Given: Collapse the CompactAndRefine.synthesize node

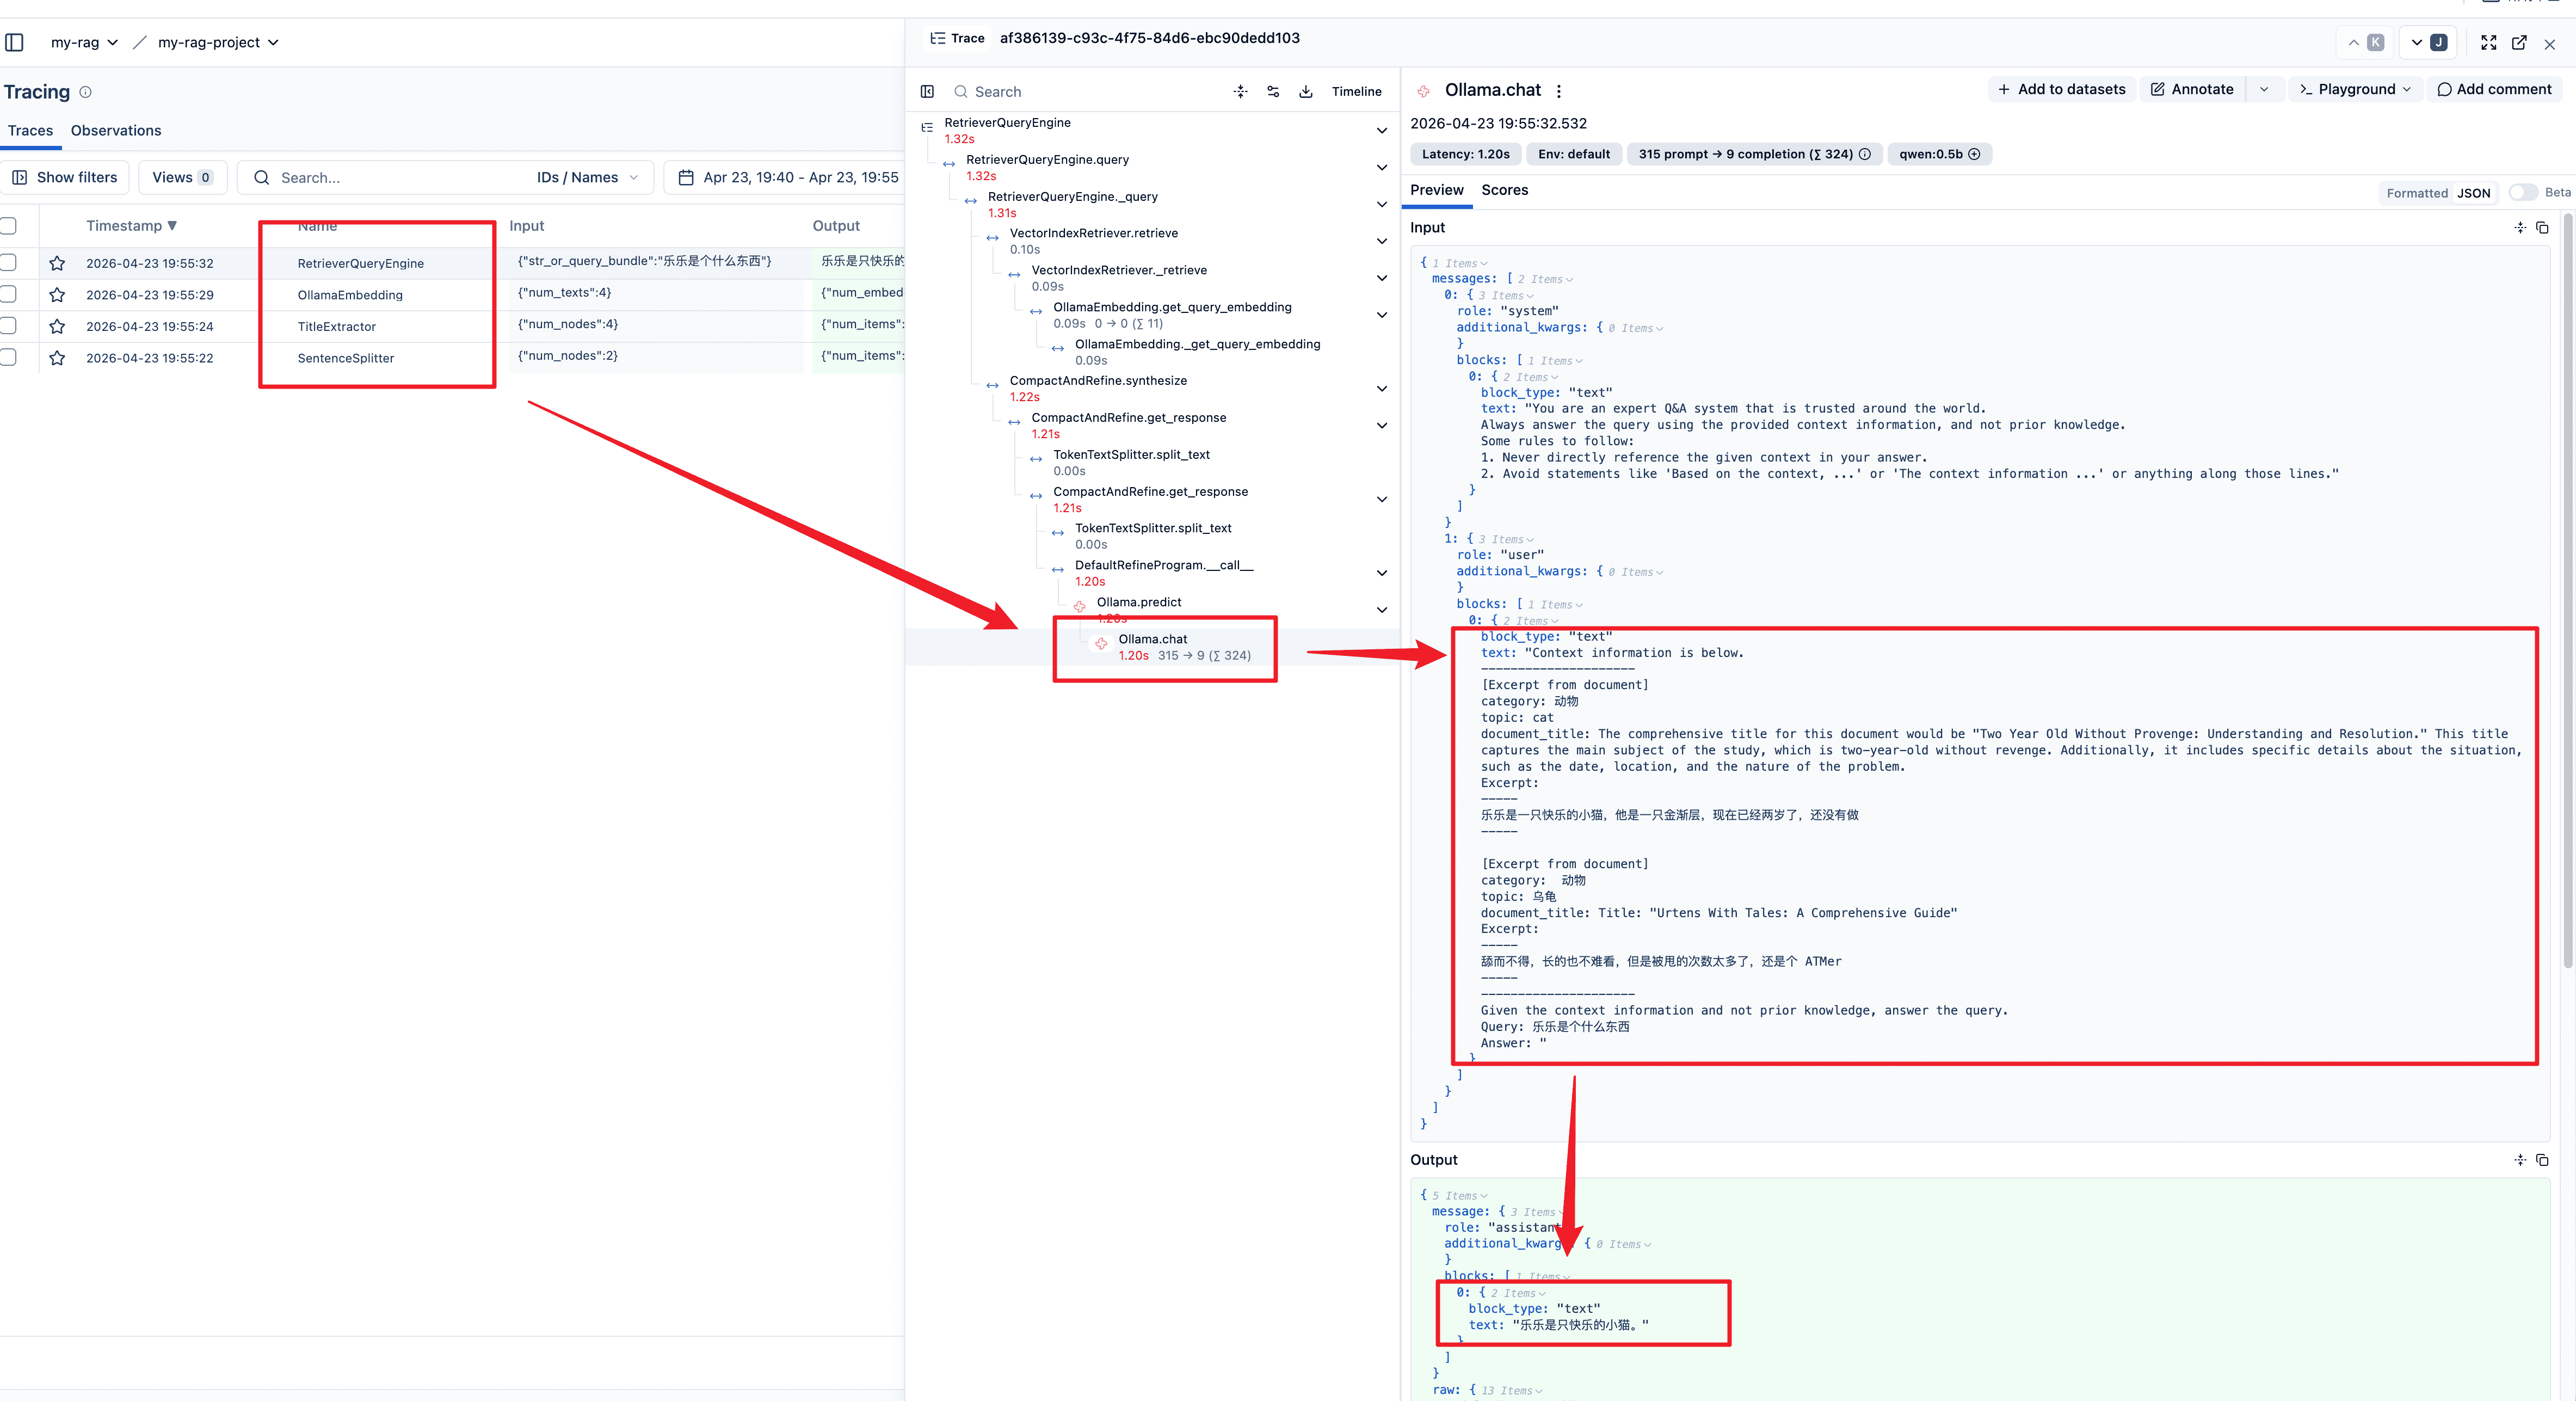Looking at the screenshot, I should (x=1381, y=389).
